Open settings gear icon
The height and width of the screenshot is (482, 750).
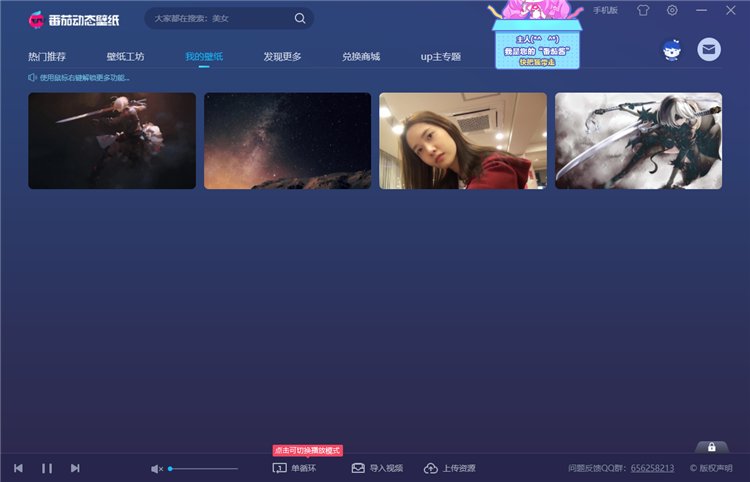(x=672, y=10)
